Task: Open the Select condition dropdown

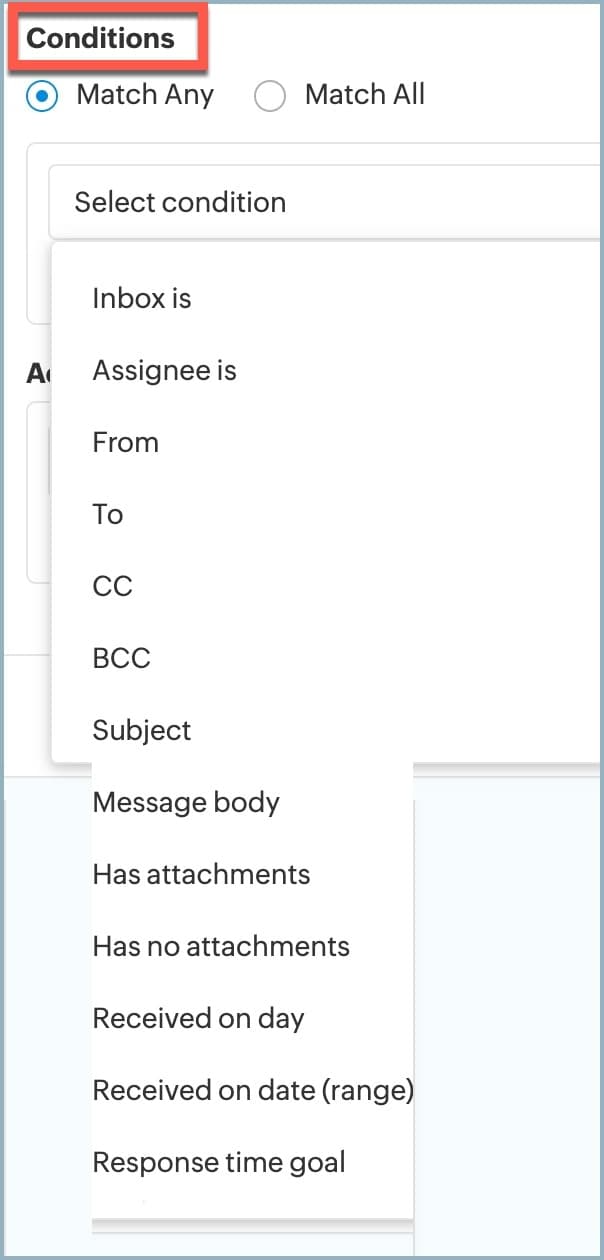Action: click(x=320, y=202)
